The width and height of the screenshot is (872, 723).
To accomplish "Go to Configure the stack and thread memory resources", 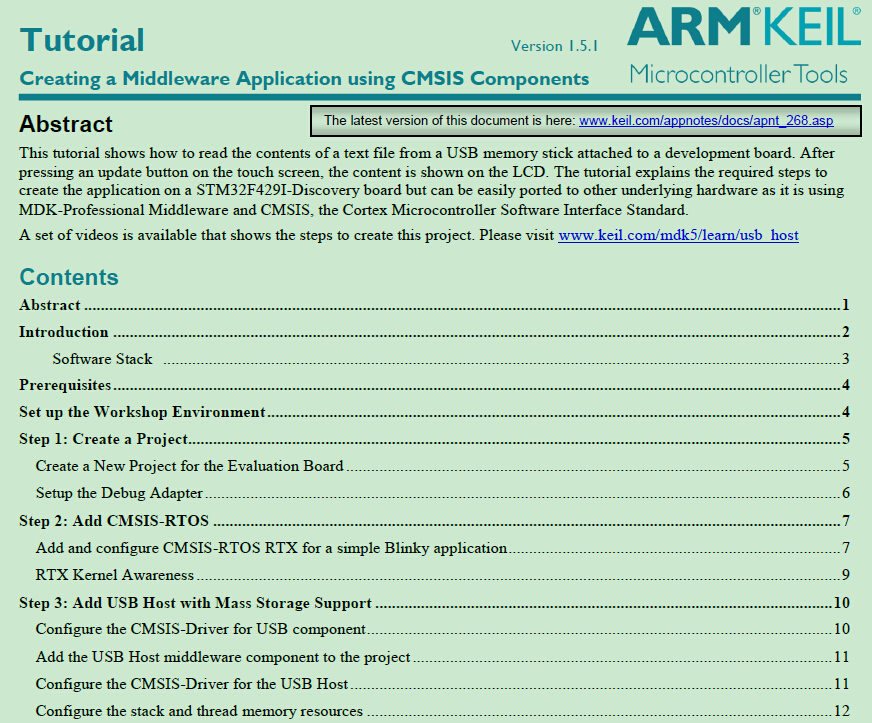I will [x=443, y=711].
